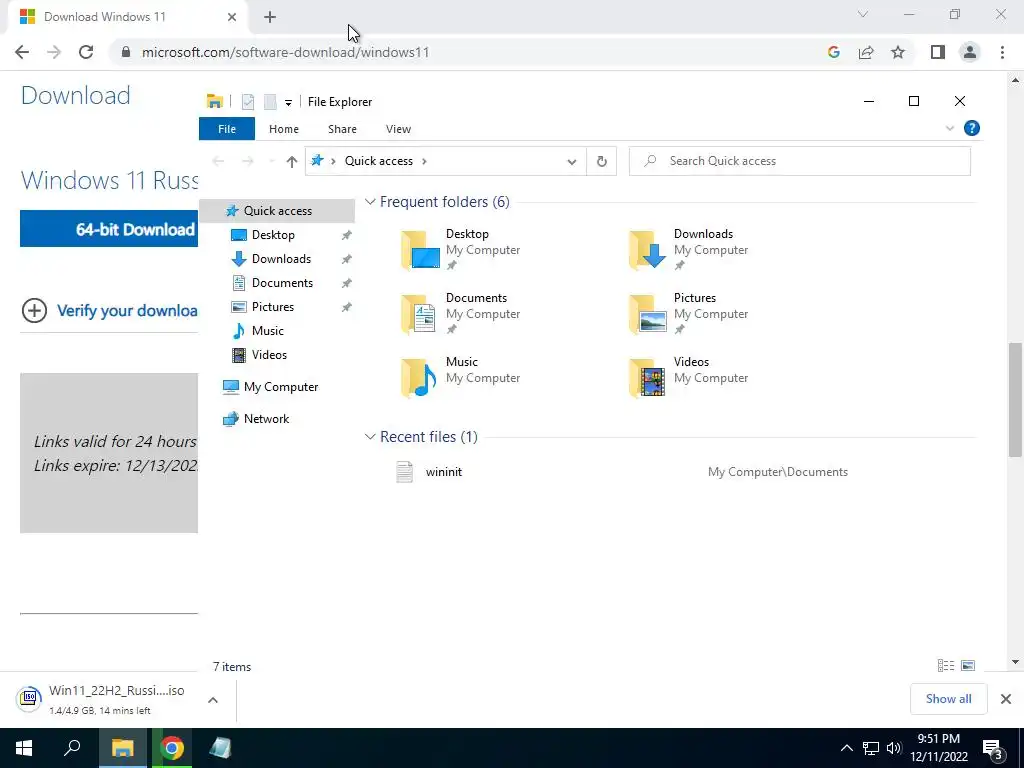Select Network in the navigation pane
Viewport: 1024px width, 768px height.
click(x=266, y=419)
